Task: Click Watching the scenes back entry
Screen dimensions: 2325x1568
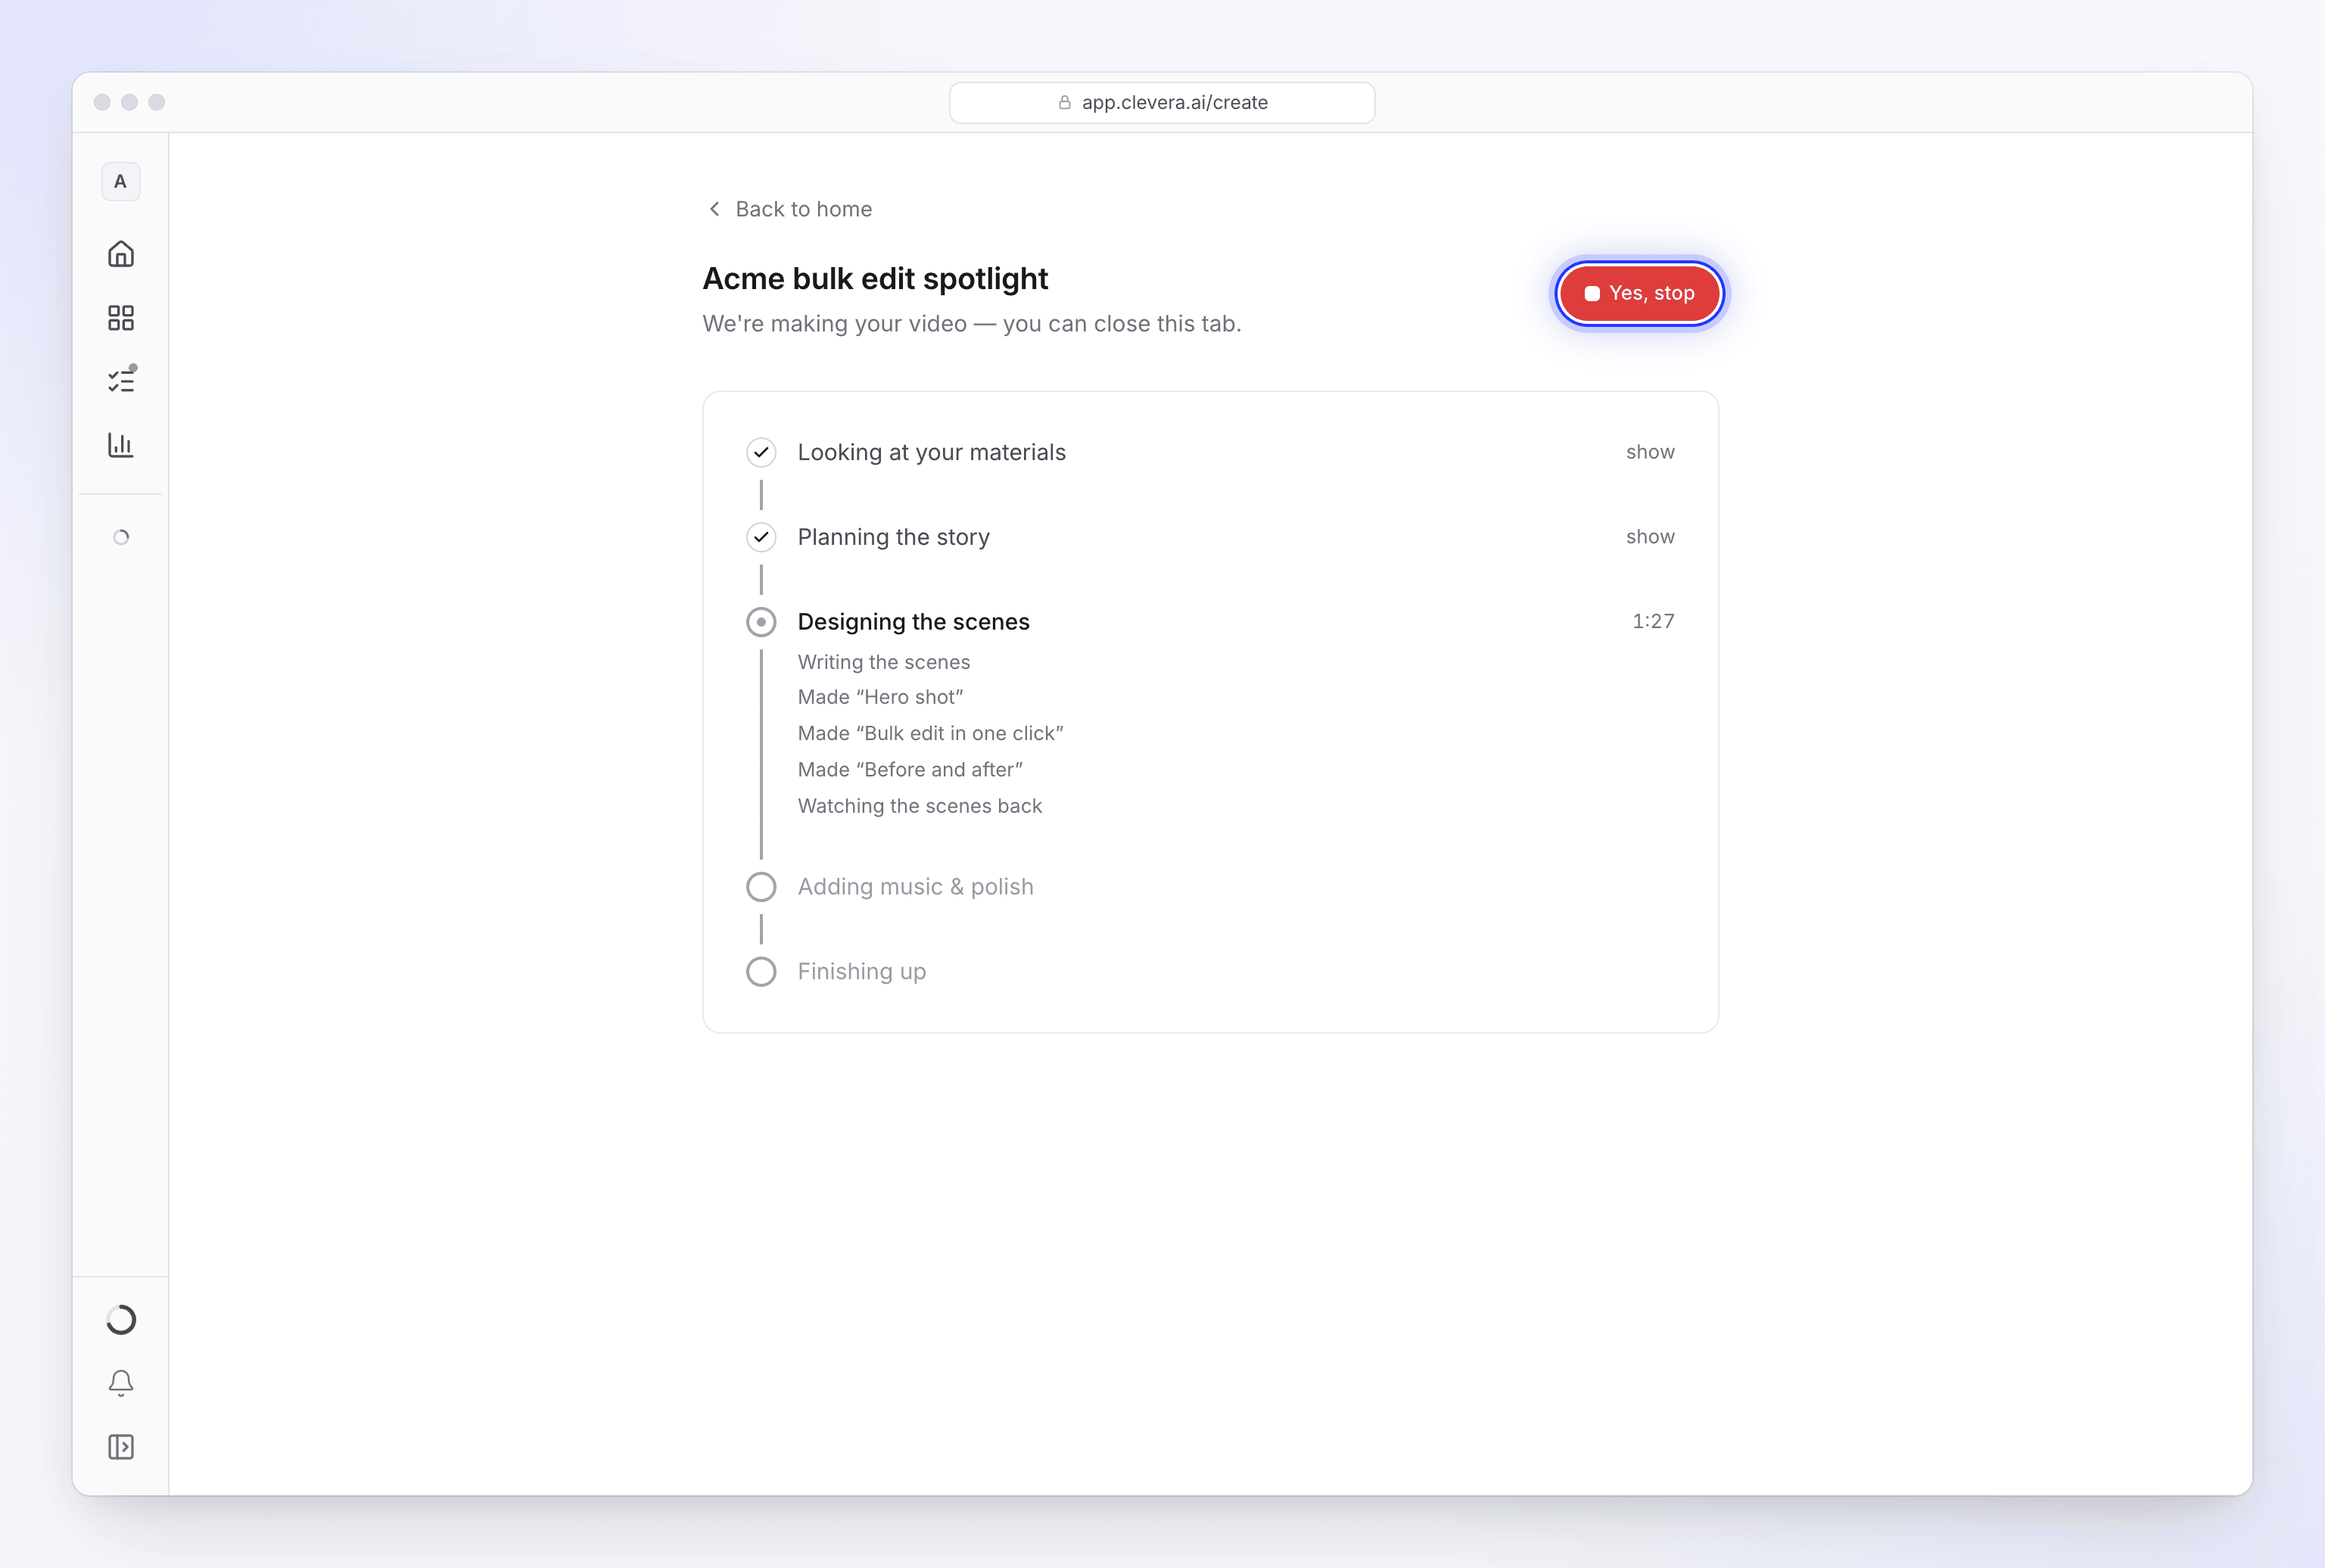Action: 919,806
